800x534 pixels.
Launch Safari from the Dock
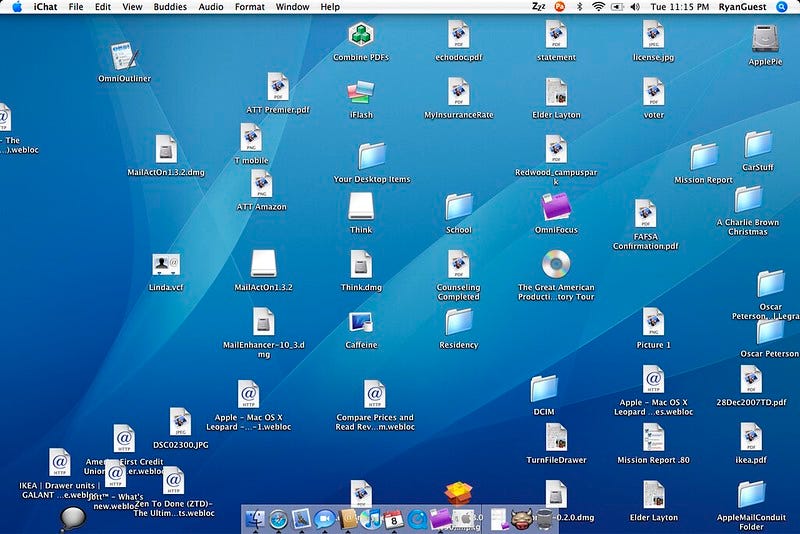(279, 519)
